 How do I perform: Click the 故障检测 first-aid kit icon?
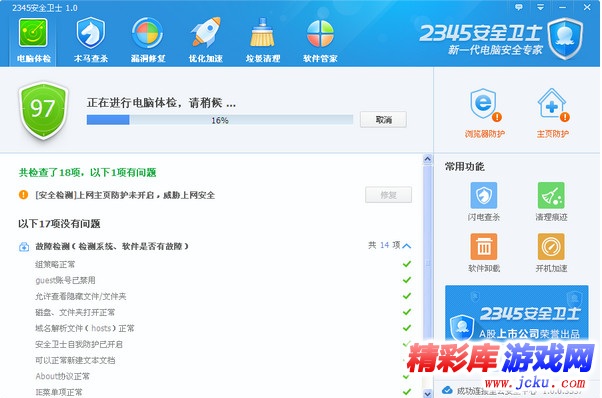[x=24, y=246]
